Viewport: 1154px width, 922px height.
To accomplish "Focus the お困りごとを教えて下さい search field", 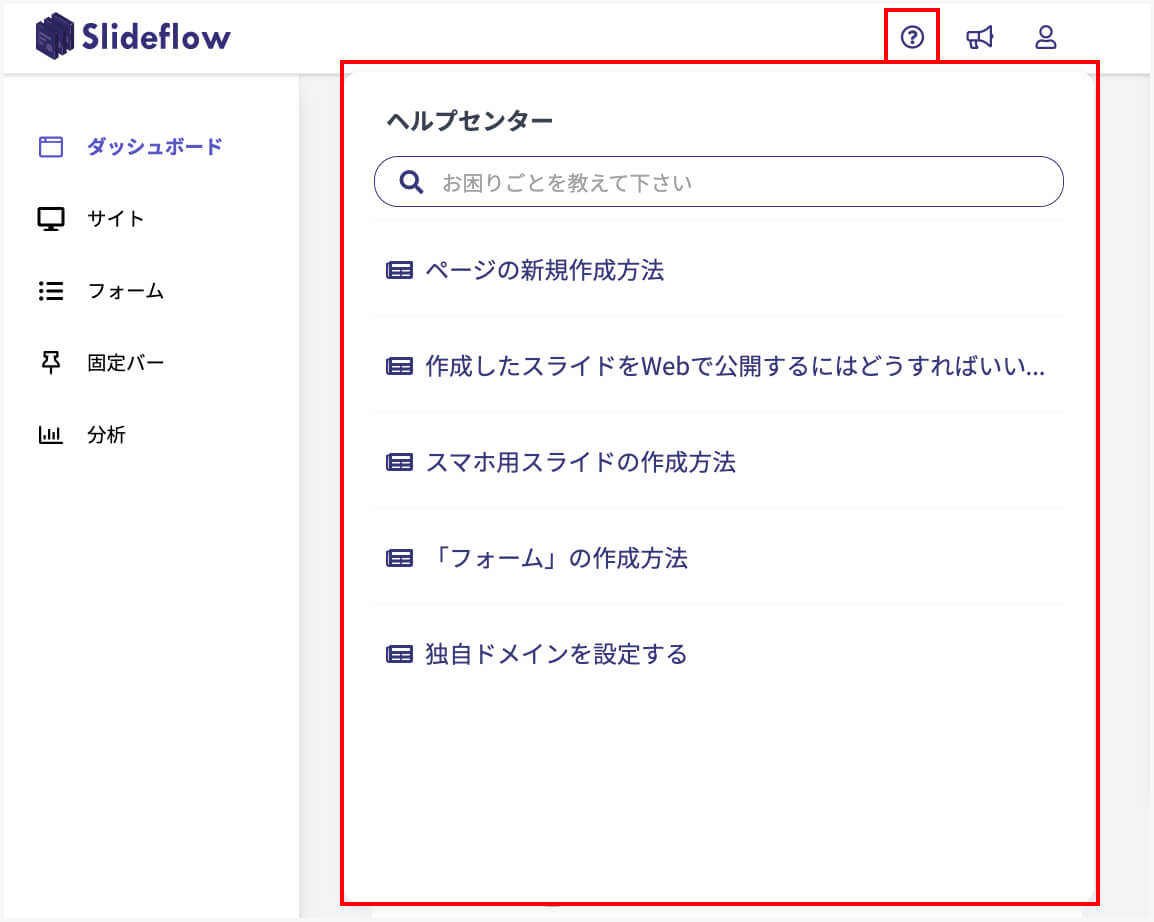I will [740, 183].
